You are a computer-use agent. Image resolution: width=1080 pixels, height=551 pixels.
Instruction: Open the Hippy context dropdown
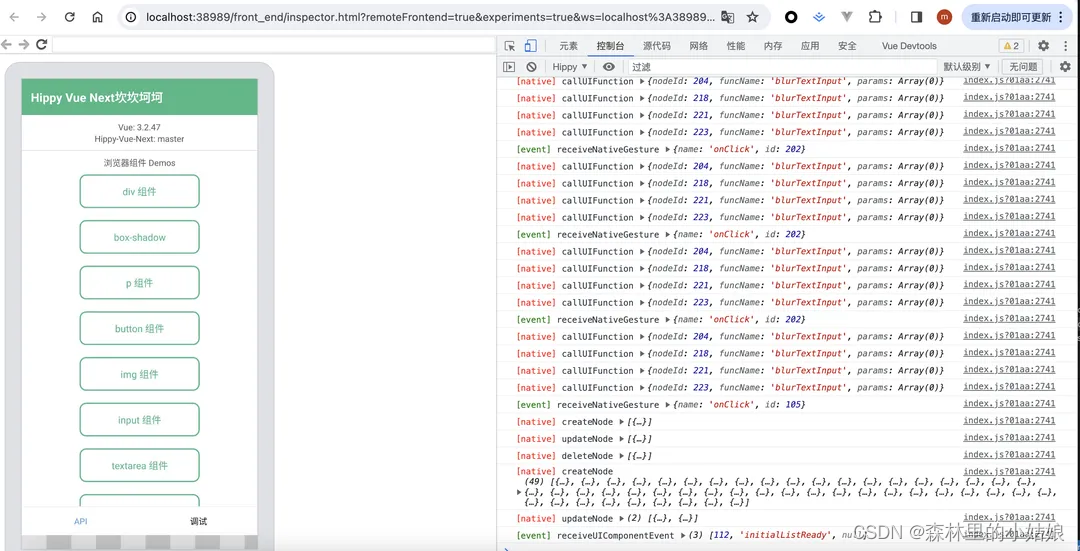pyautogui.click(x=570, y=67)
